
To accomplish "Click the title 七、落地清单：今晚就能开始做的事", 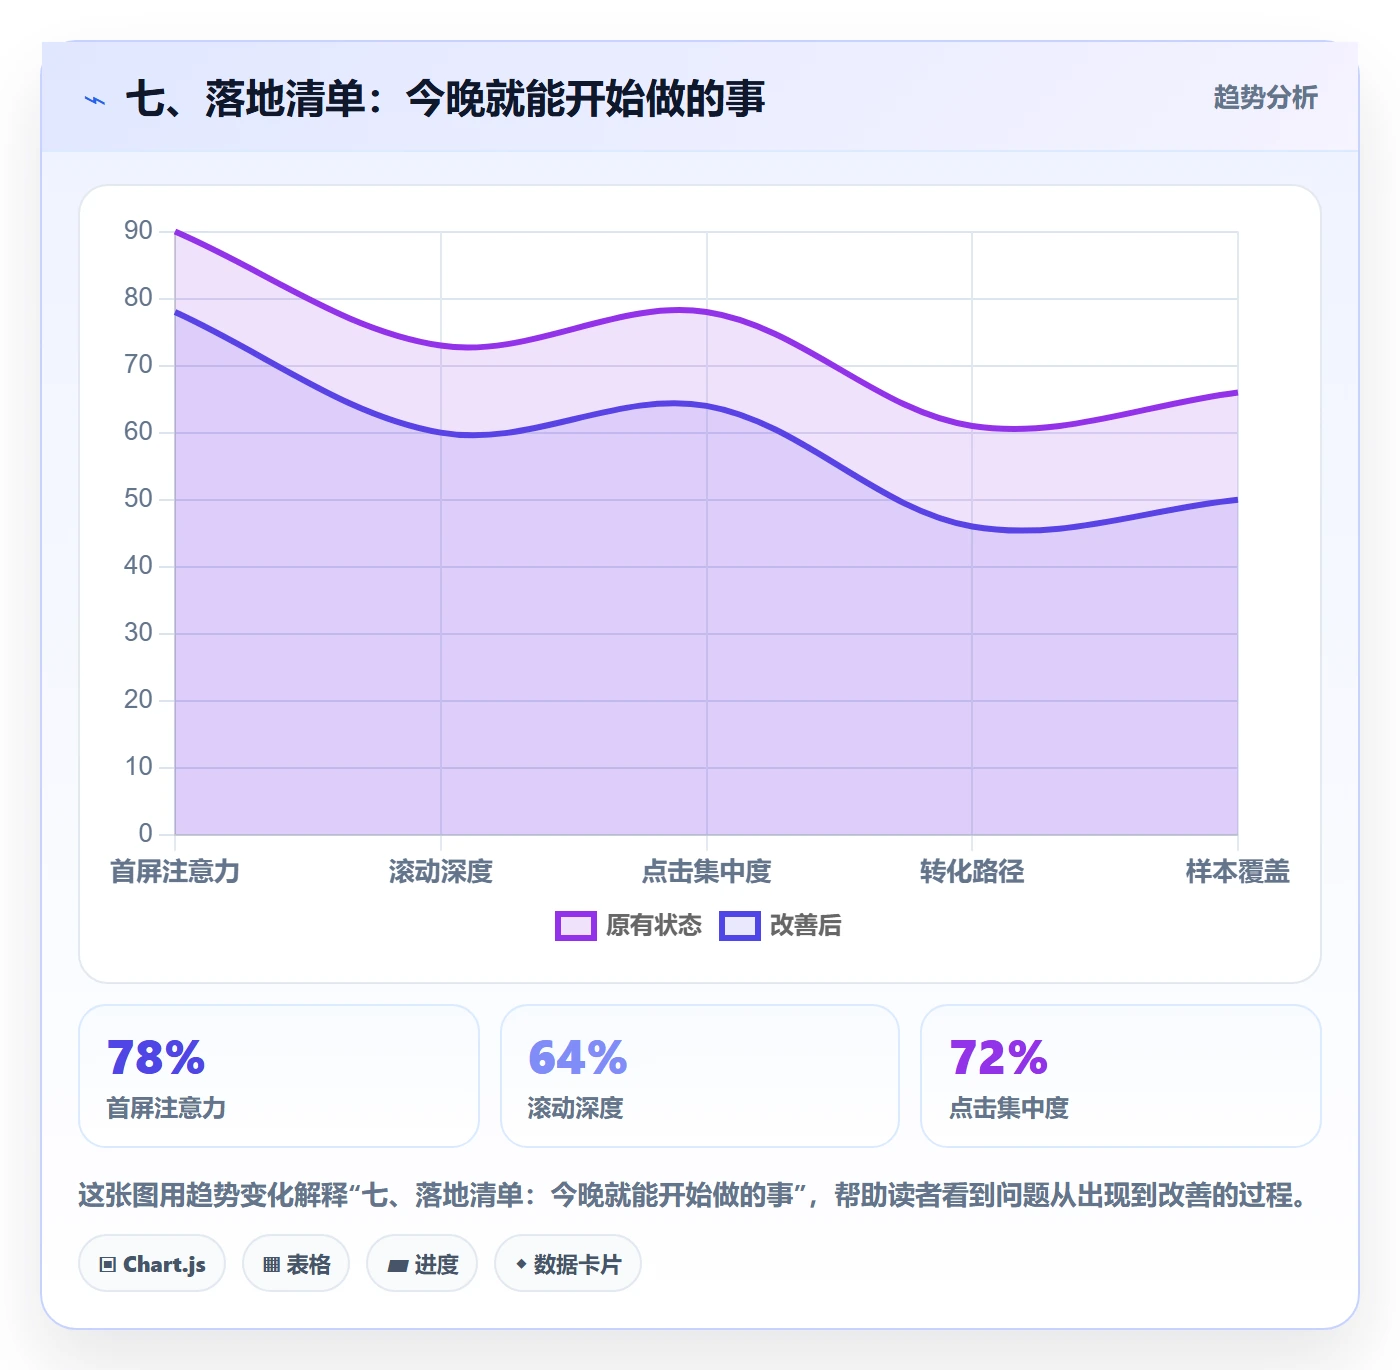I will 445,99.
